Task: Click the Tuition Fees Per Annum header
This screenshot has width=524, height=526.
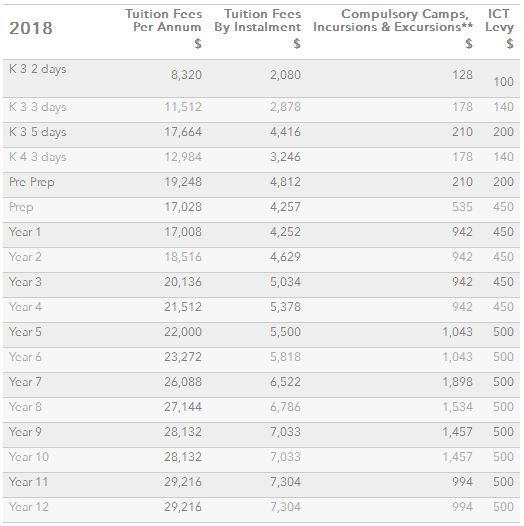Action: click(164, 20)
